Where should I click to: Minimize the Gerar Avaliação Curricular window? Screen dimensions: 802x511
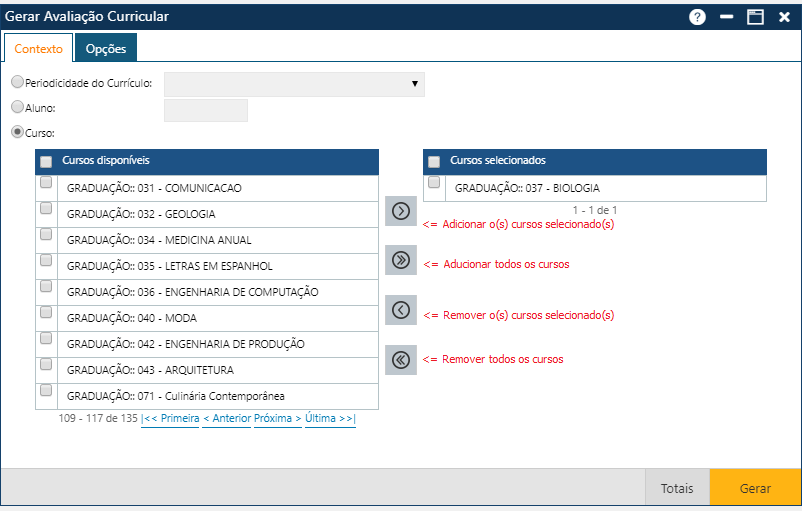point(726,17)
